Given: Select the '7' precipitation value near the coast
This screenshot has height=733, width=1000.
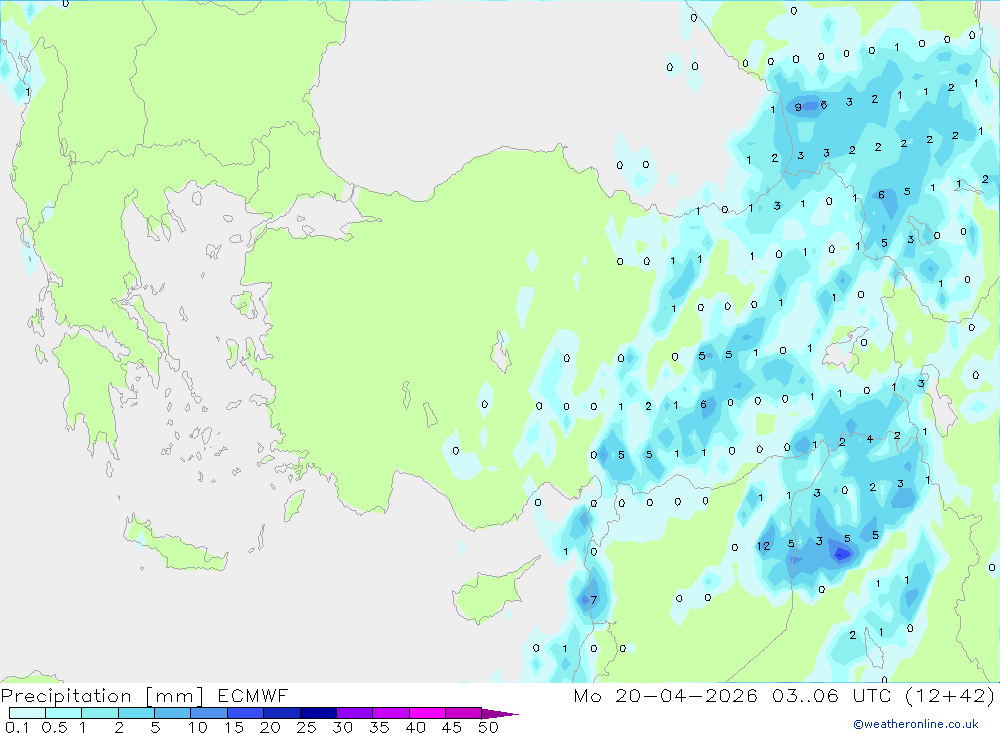Looking at the screenshot, I should pyautogui.click(x=594, y=600).
